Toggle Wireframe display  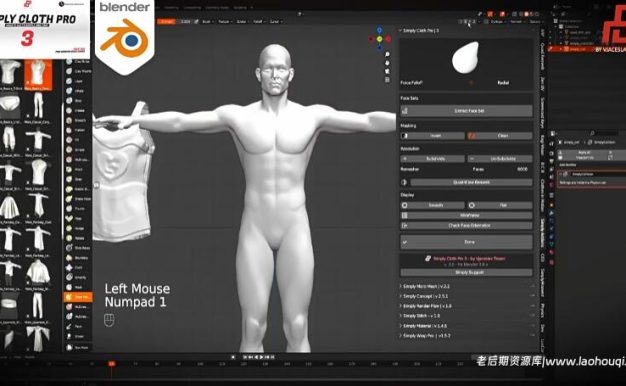point(466,215)
